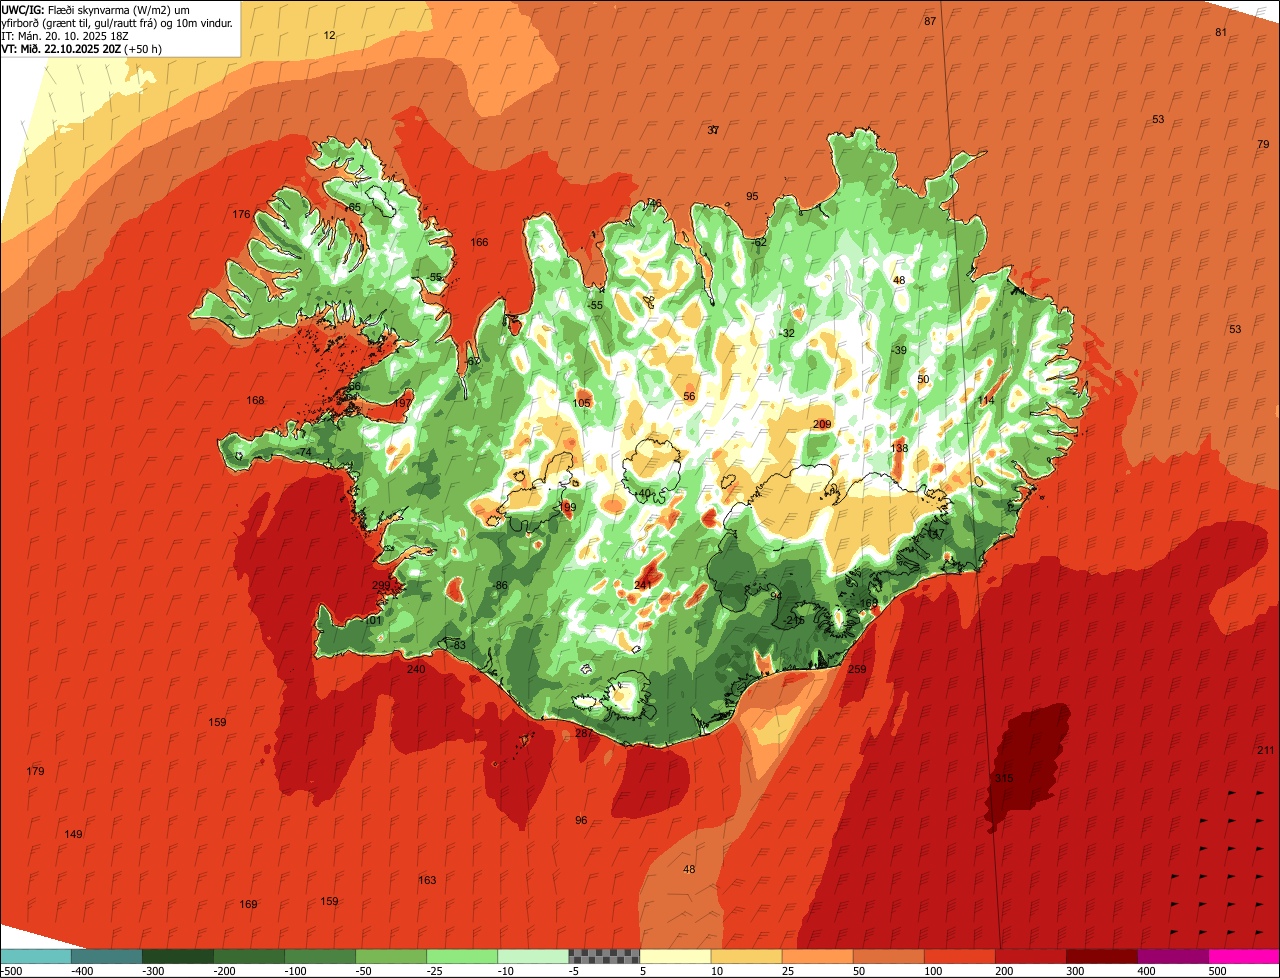
Task: Click the 'IT: Mán. 20. 10. 2025 18Z' line
Action: click(64, 36)
